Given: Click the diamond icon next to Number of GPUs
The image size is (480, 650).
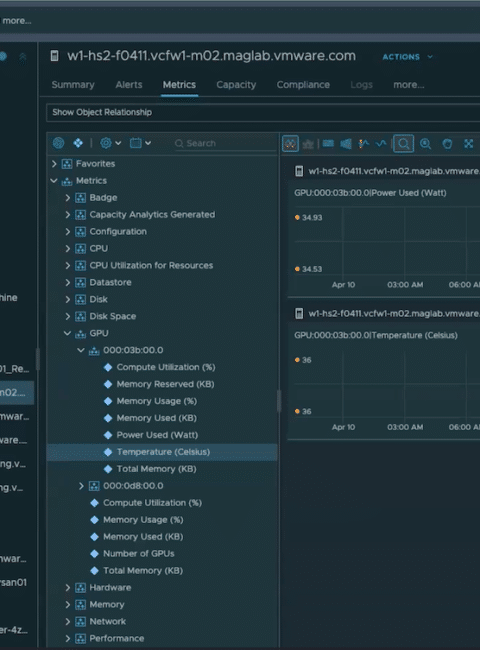Looking at the screenshot, I should click(x=95, y=553).
